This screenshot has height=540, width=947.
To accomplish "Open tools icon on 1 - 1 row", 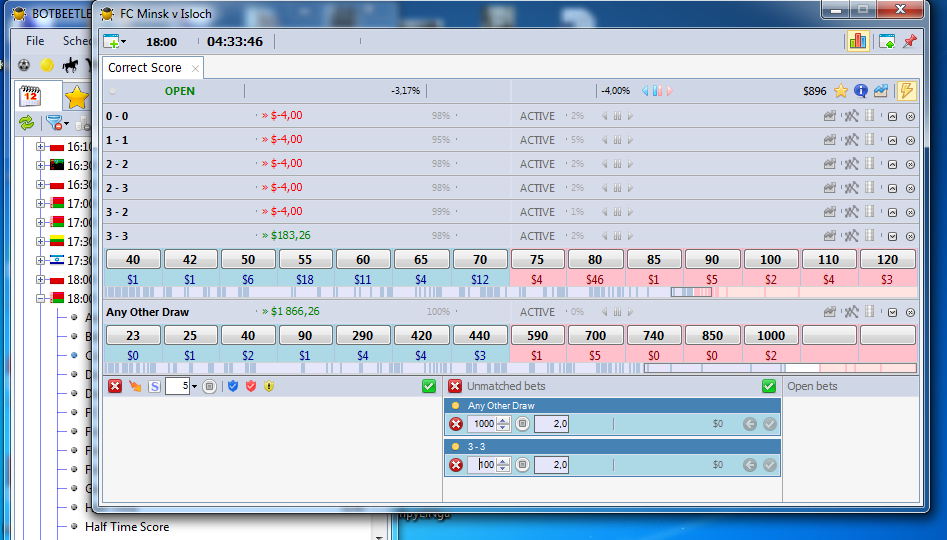I will (x=851, y=140).
